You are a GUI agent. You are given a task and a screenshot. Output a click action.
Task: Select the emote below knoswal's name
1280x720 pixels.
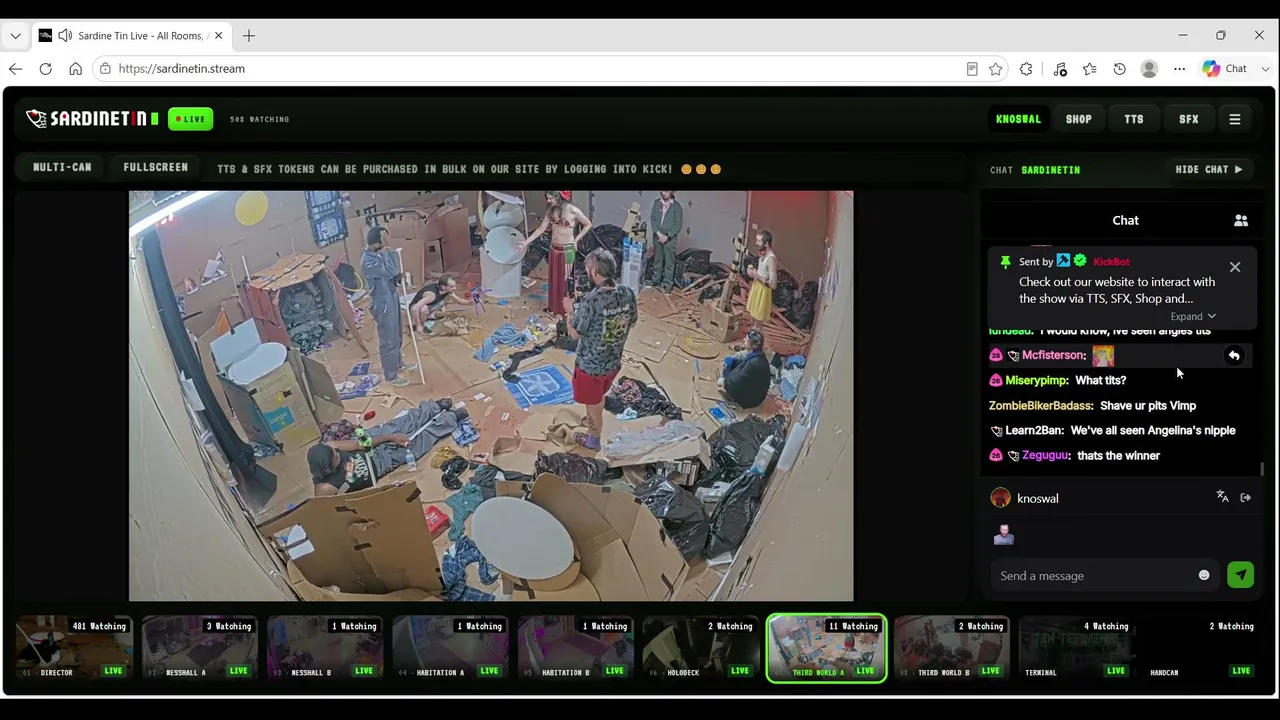tap(1003, 535)
